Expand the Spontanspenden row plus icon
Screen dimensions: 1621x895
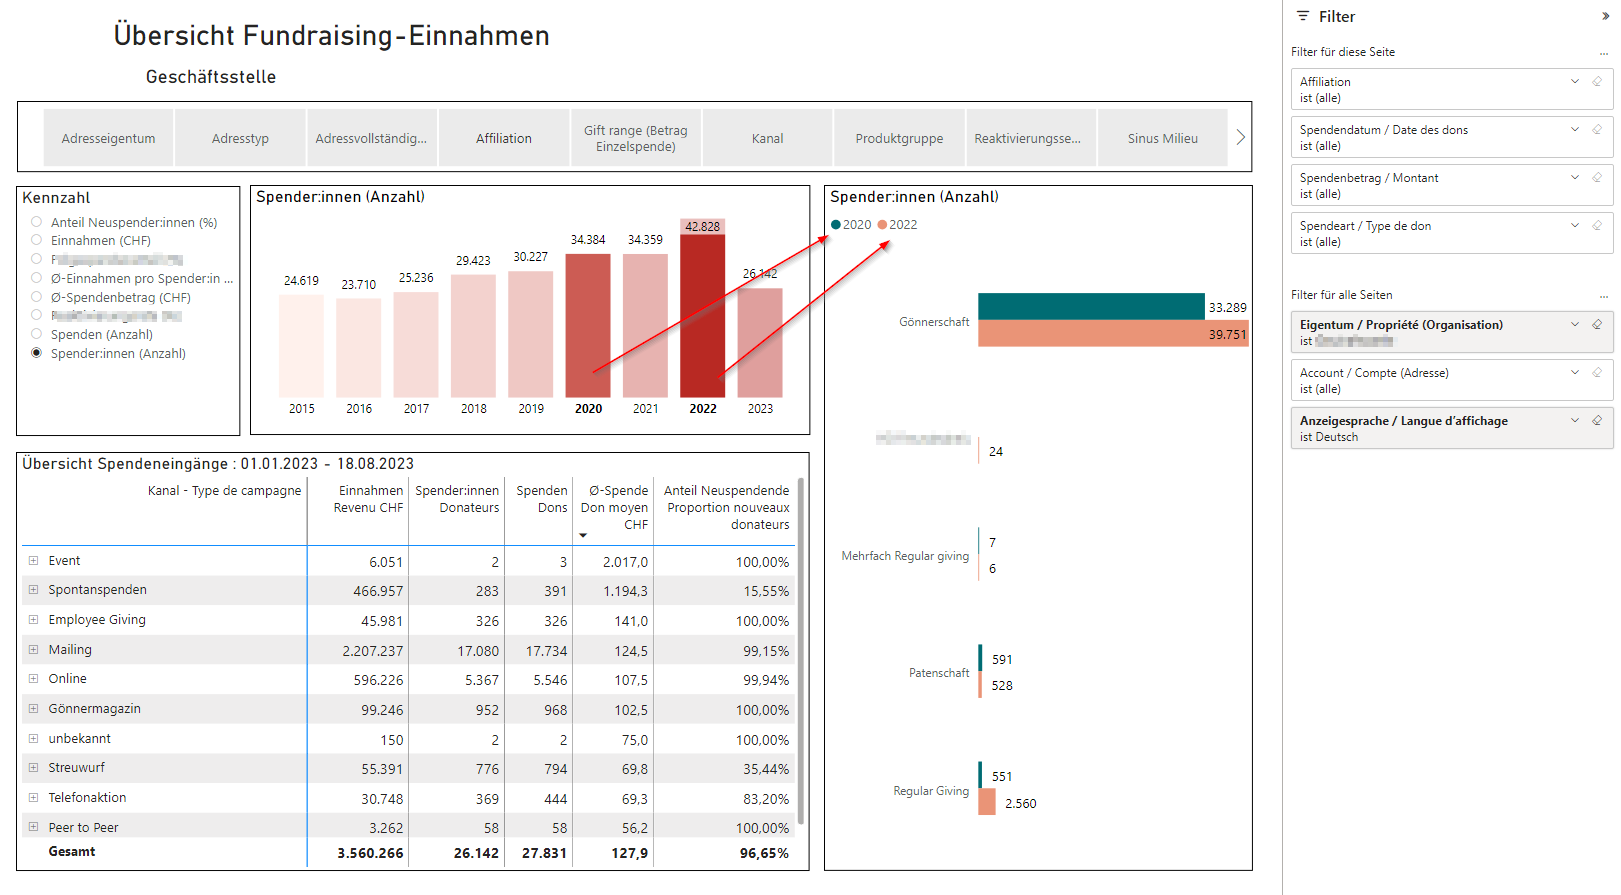(x=33, y=590)
